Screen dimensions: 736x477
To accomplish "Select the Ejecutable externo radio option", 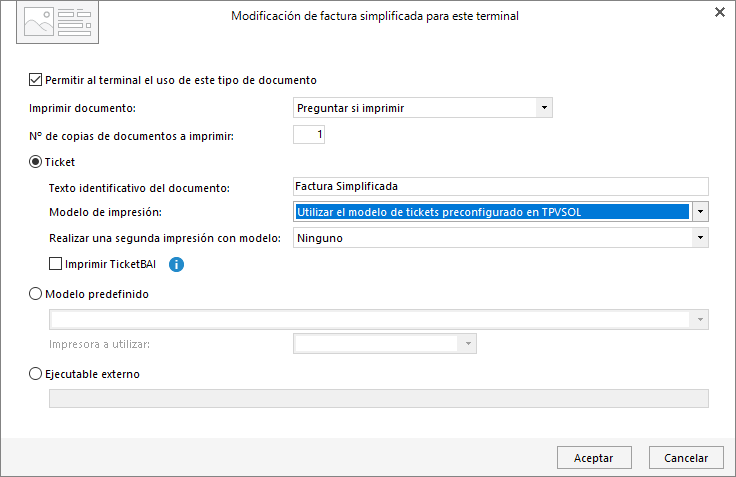I will click(x=35, y=374).
